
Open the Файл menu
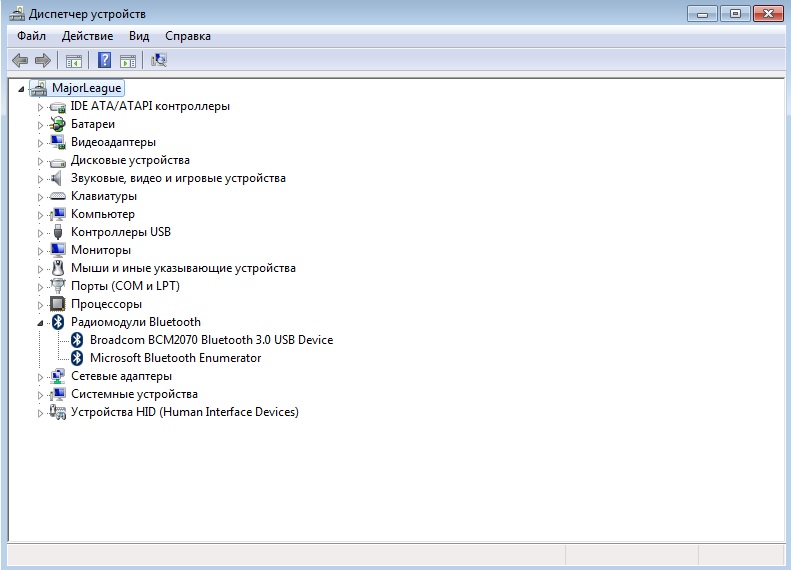point(31,36)
